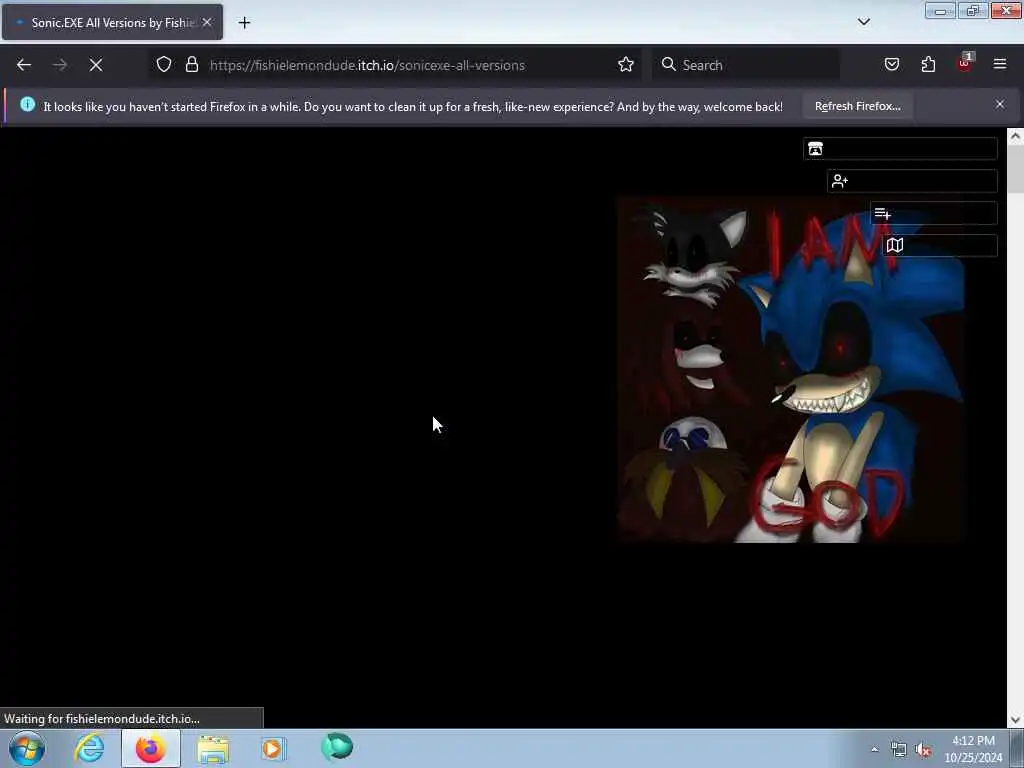Open a new tab with plus
Image resolution: width=1024 pixels, height=768 pixels.
pos(244,23)
